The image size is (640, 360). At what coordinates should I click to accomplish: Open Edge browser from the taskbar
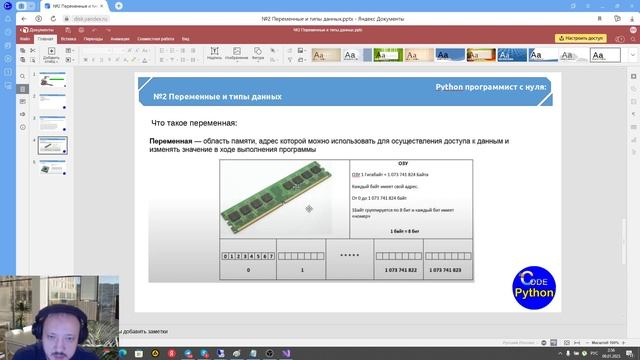click(122, 353)
